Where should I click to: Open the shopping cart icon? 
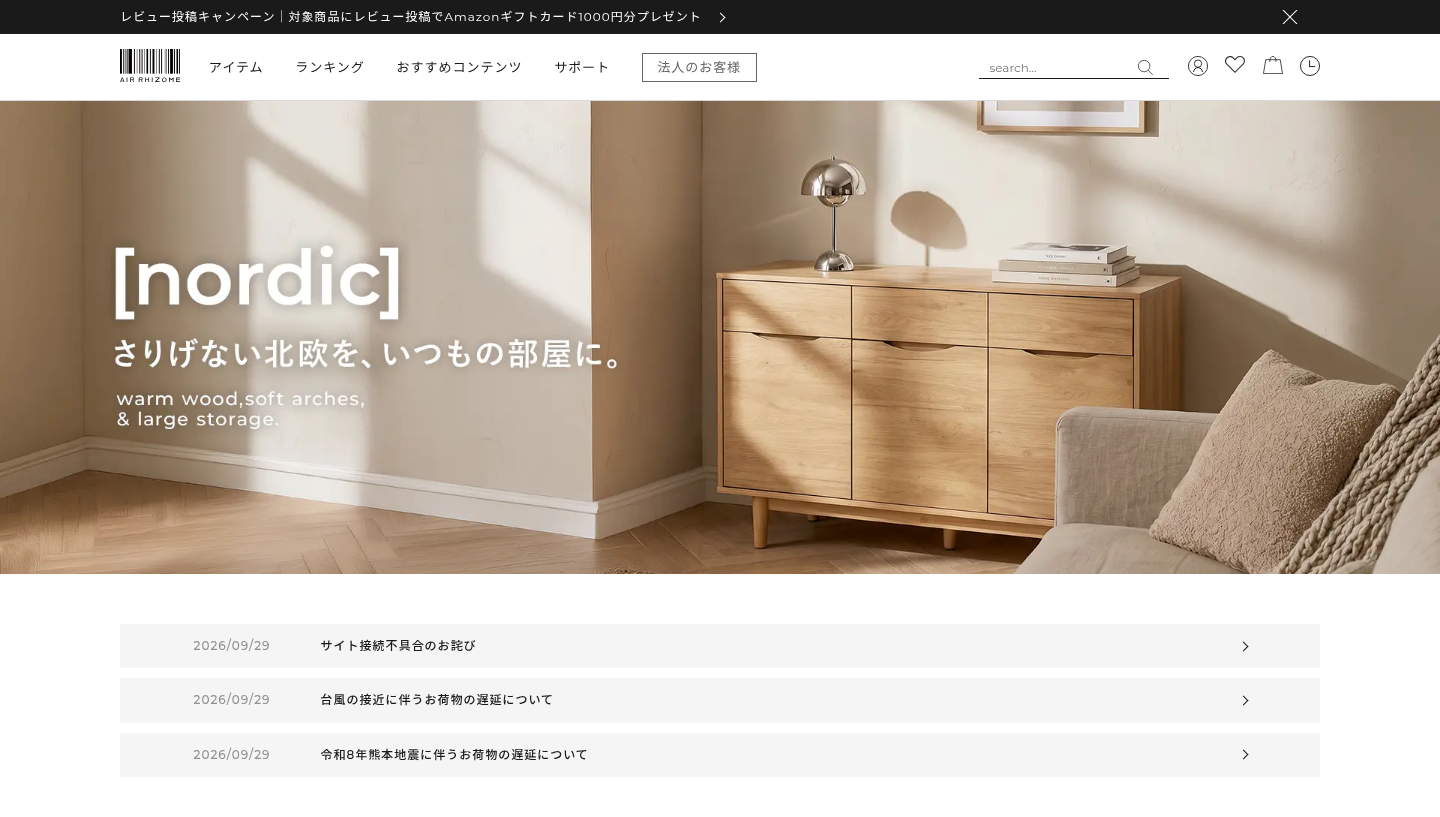(1273, 65)
